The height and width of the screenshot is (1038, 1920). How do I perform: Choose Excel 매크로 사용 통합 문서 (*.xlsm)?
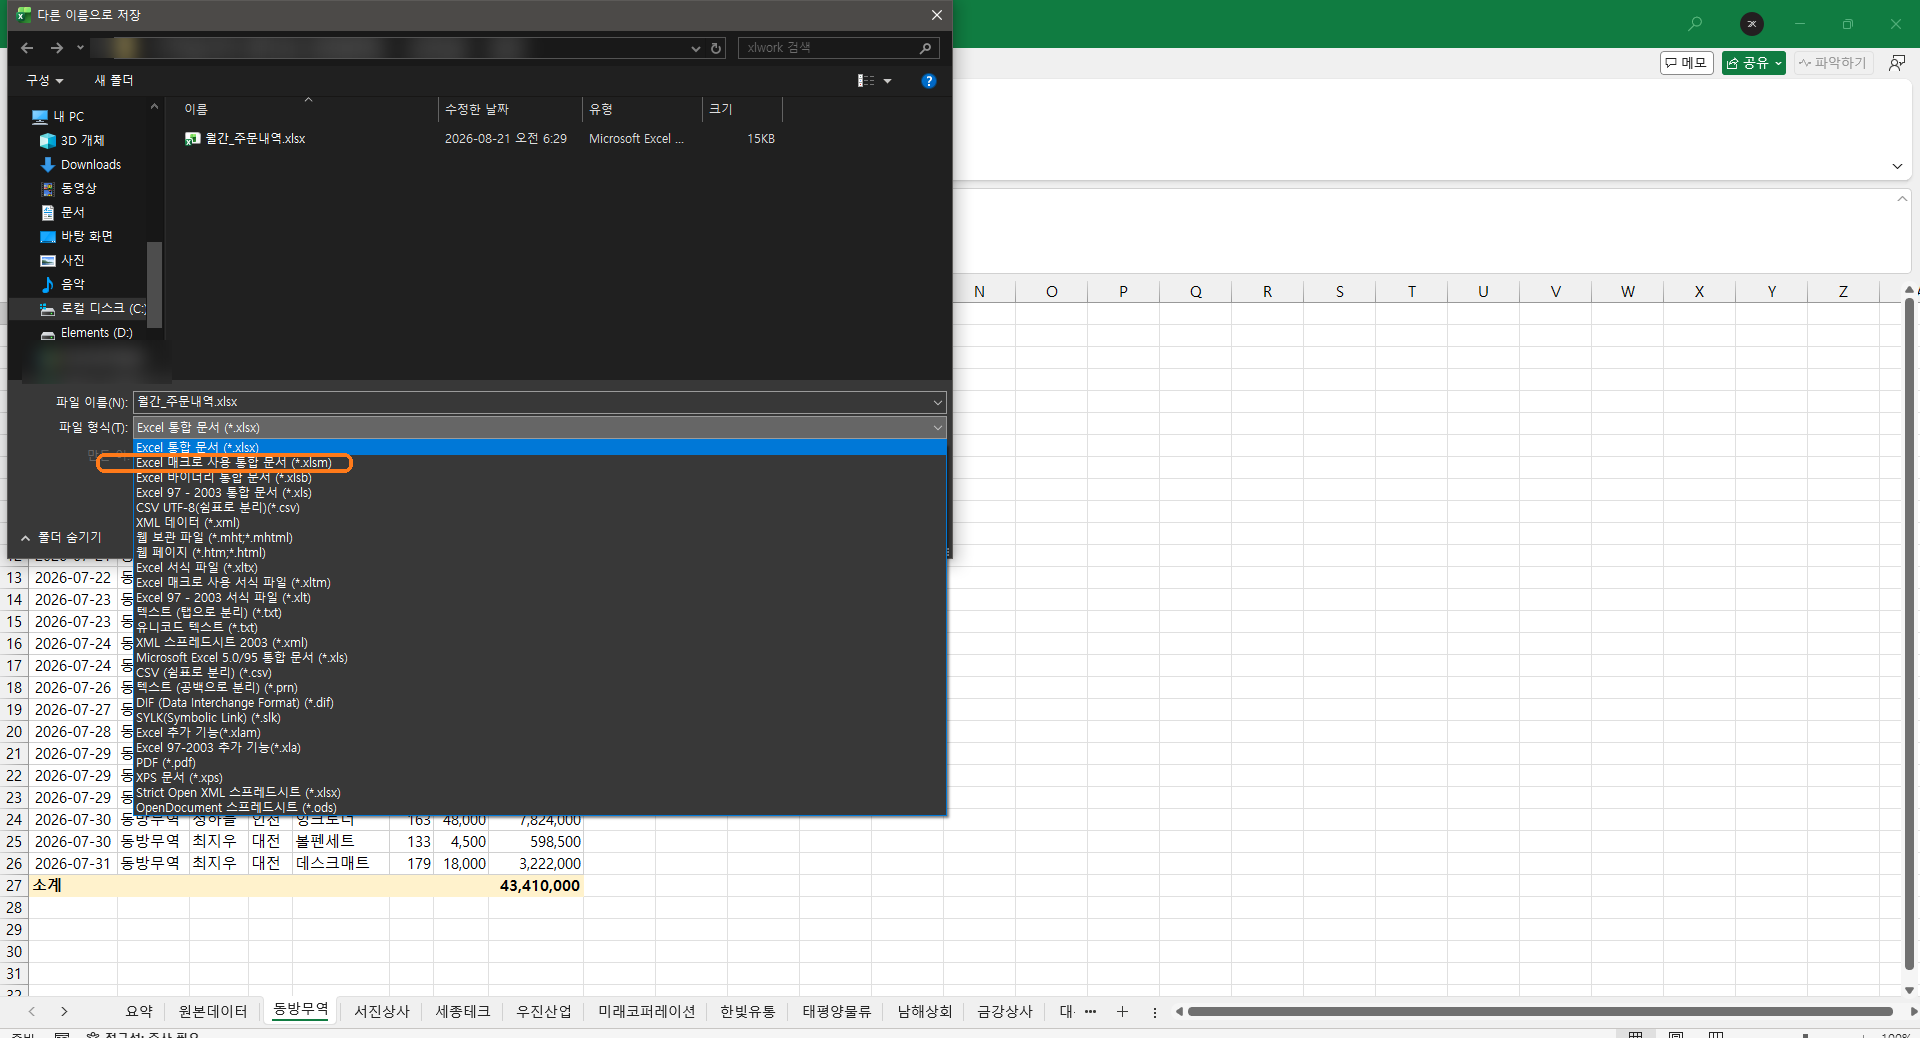(x=233, y=463)
